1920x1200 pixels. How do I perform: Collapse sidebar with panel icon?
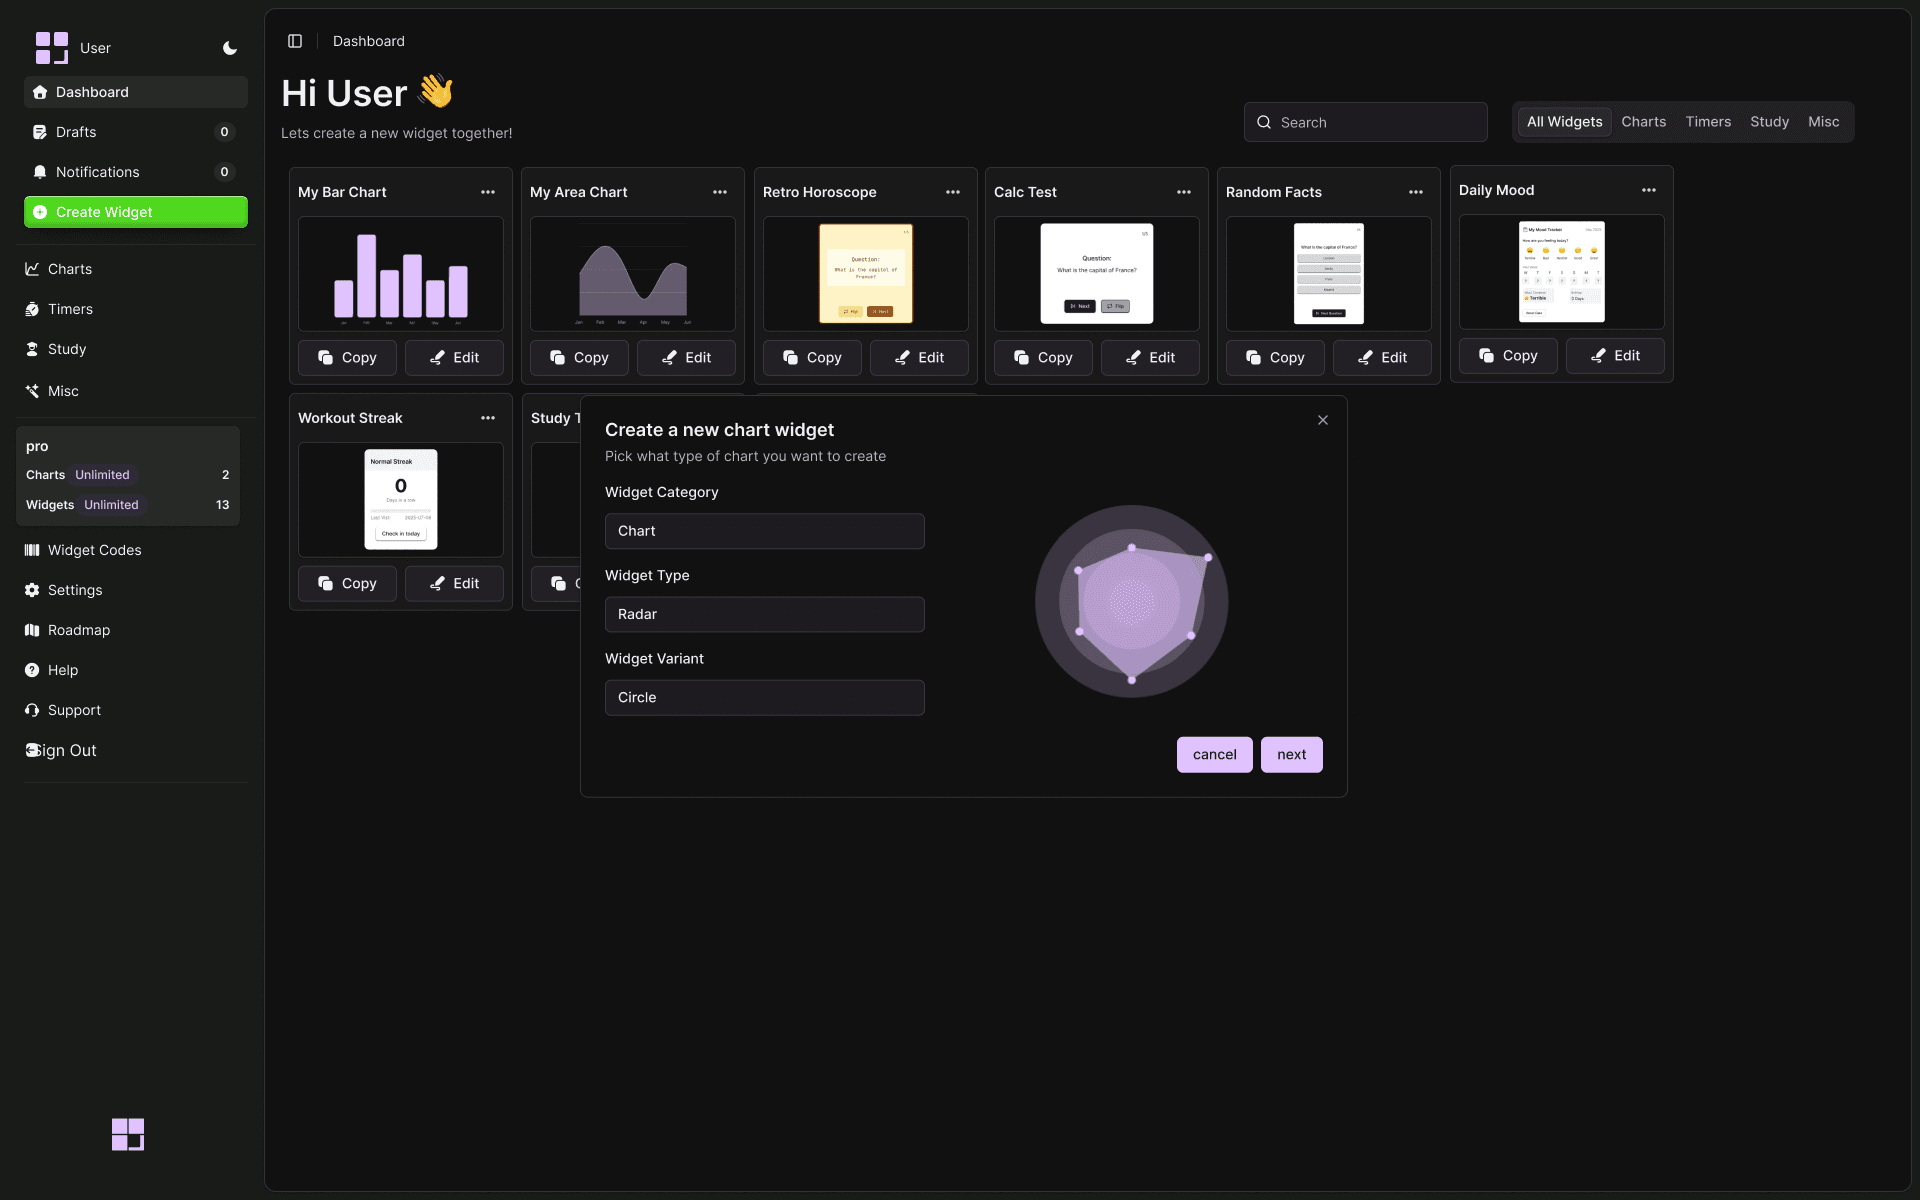295,41
